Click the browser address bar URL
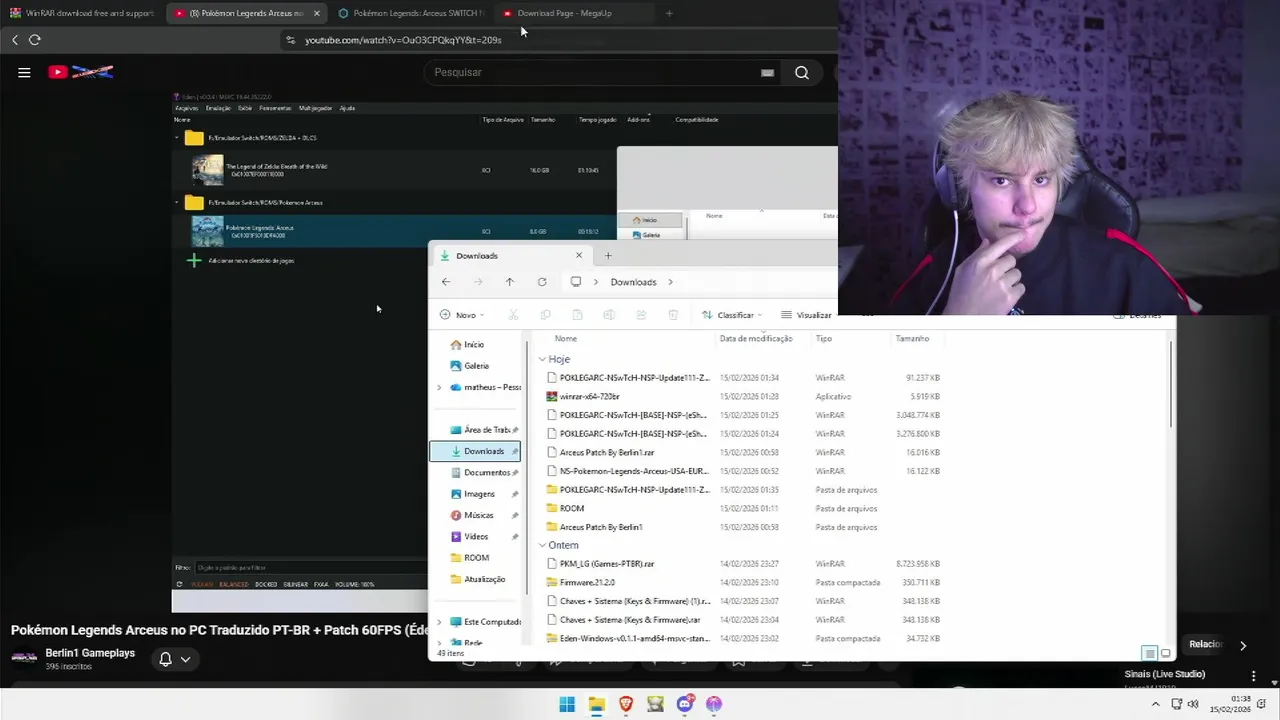1280x720 pixels. pos(403,40)
